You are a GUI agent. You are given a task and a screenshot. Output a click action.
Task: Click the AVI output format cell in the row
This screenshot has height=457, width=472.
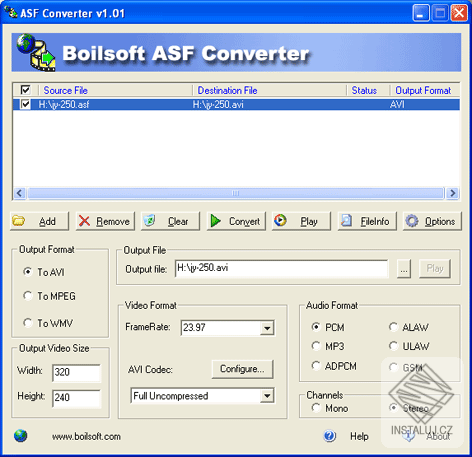[x=397, y=105]
